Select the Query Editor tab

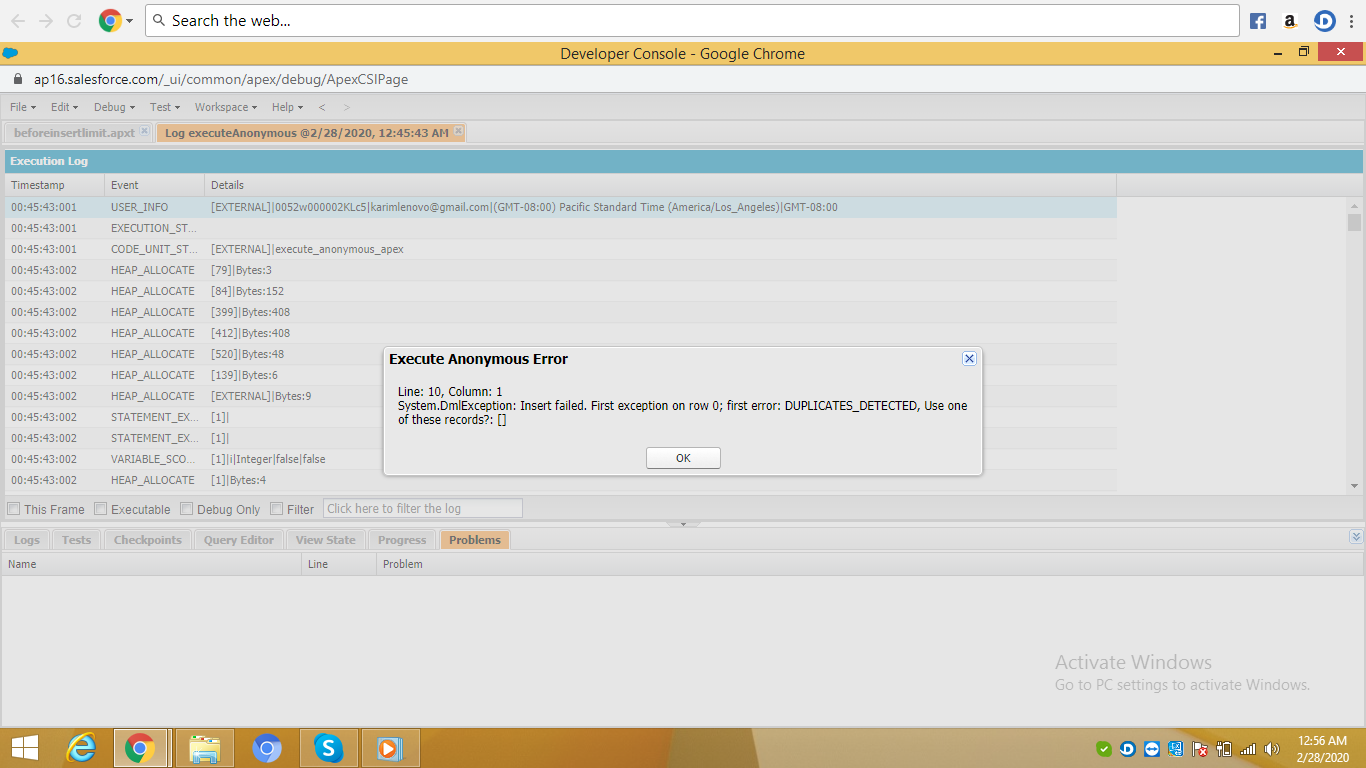point(239,540)
